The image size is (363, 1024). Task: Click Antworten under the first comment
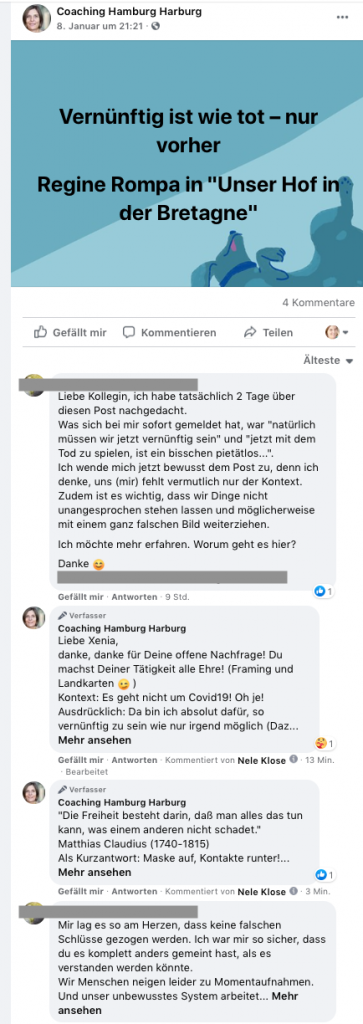134,597
